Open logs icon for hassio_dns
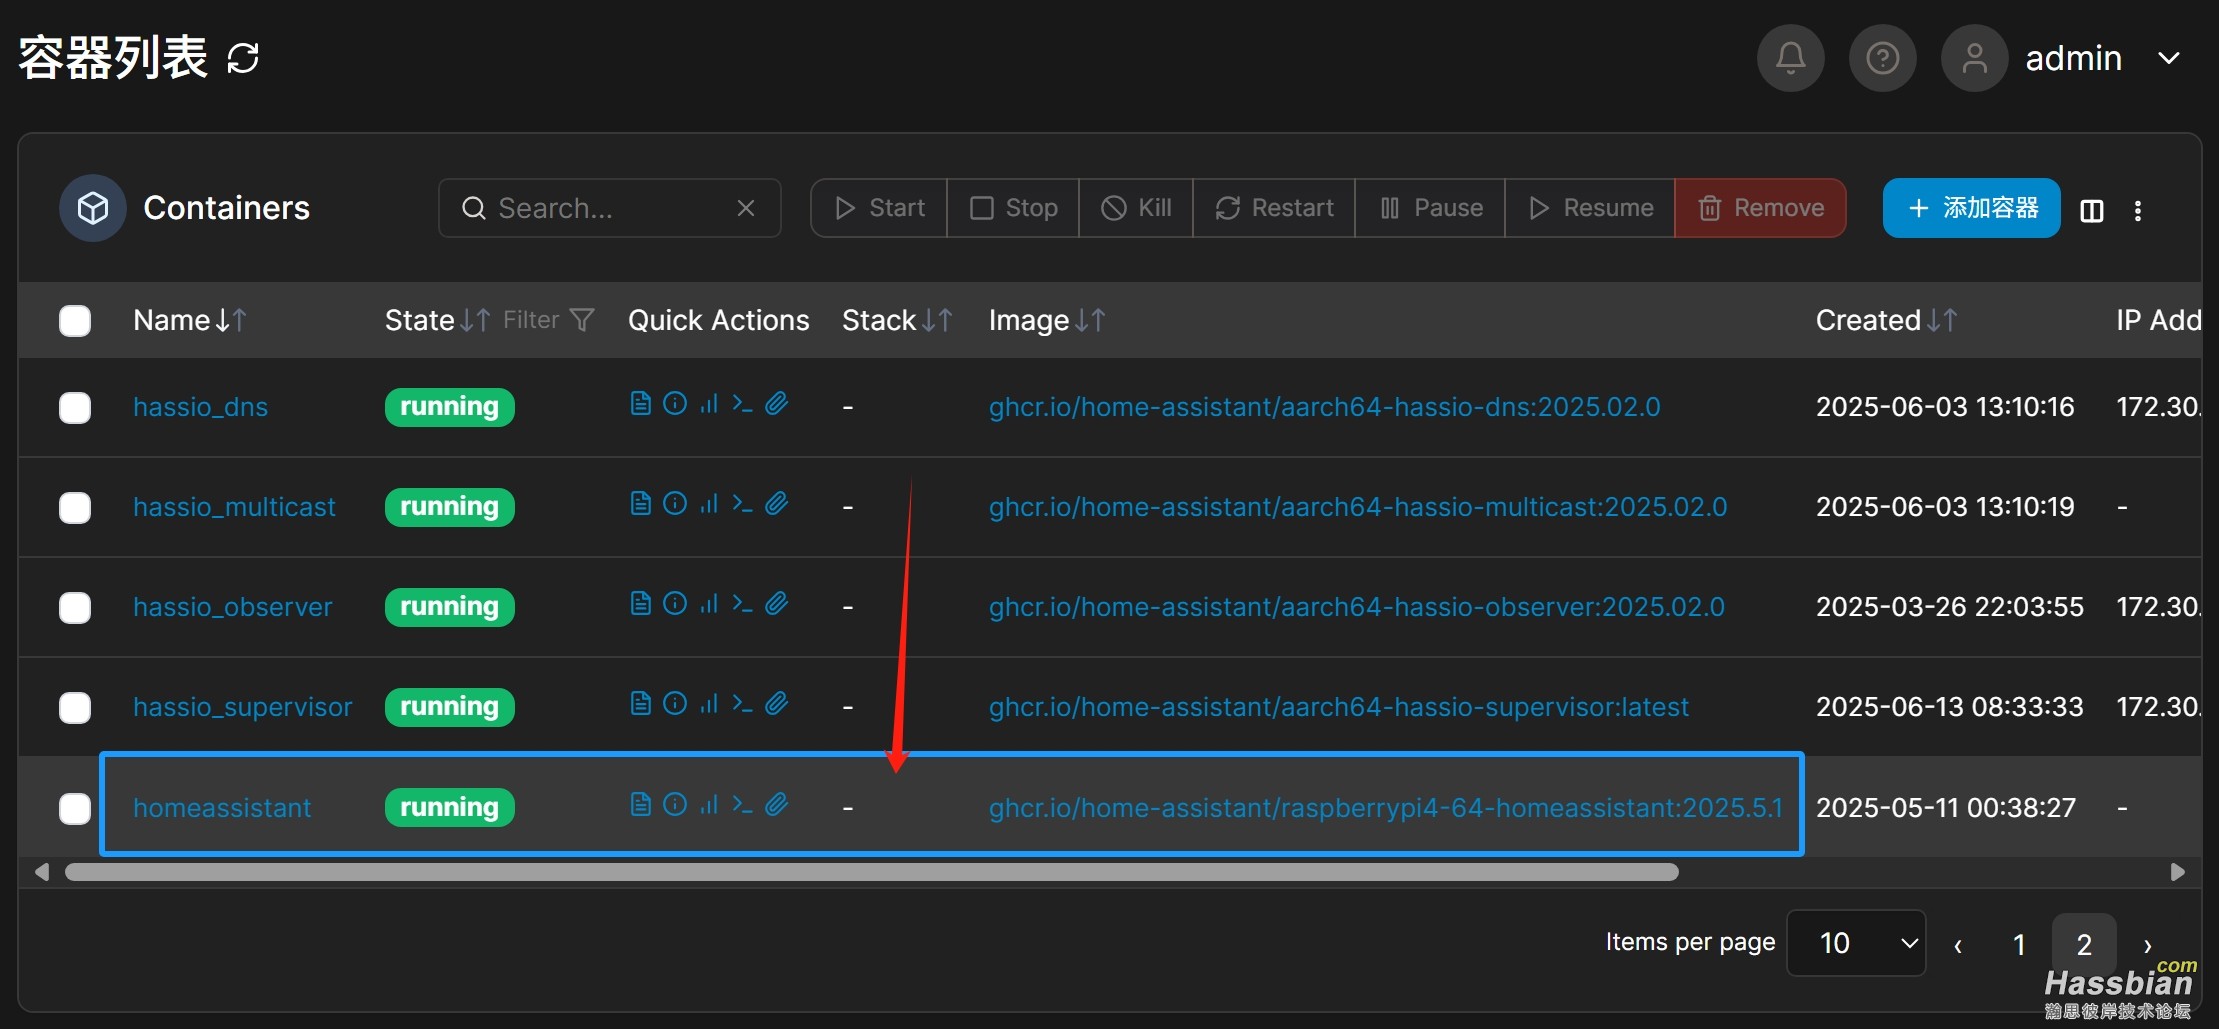 tap(640, 403)
